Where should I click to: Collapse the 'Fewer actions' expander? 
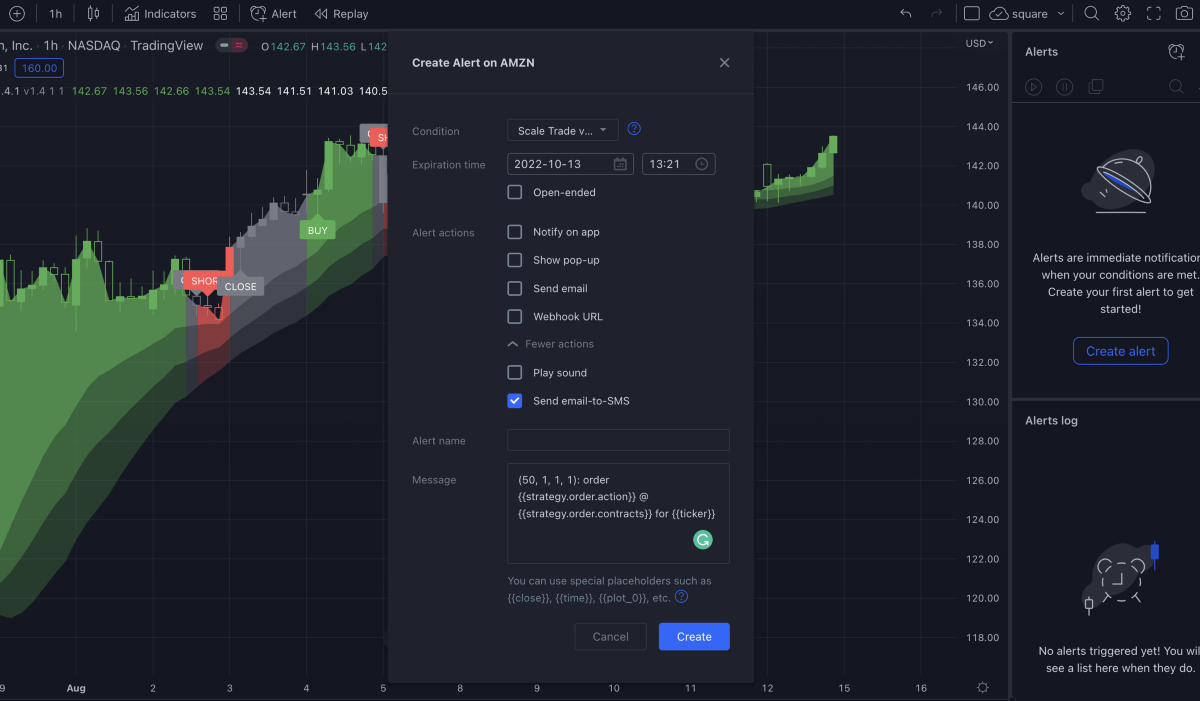point(551,344)
